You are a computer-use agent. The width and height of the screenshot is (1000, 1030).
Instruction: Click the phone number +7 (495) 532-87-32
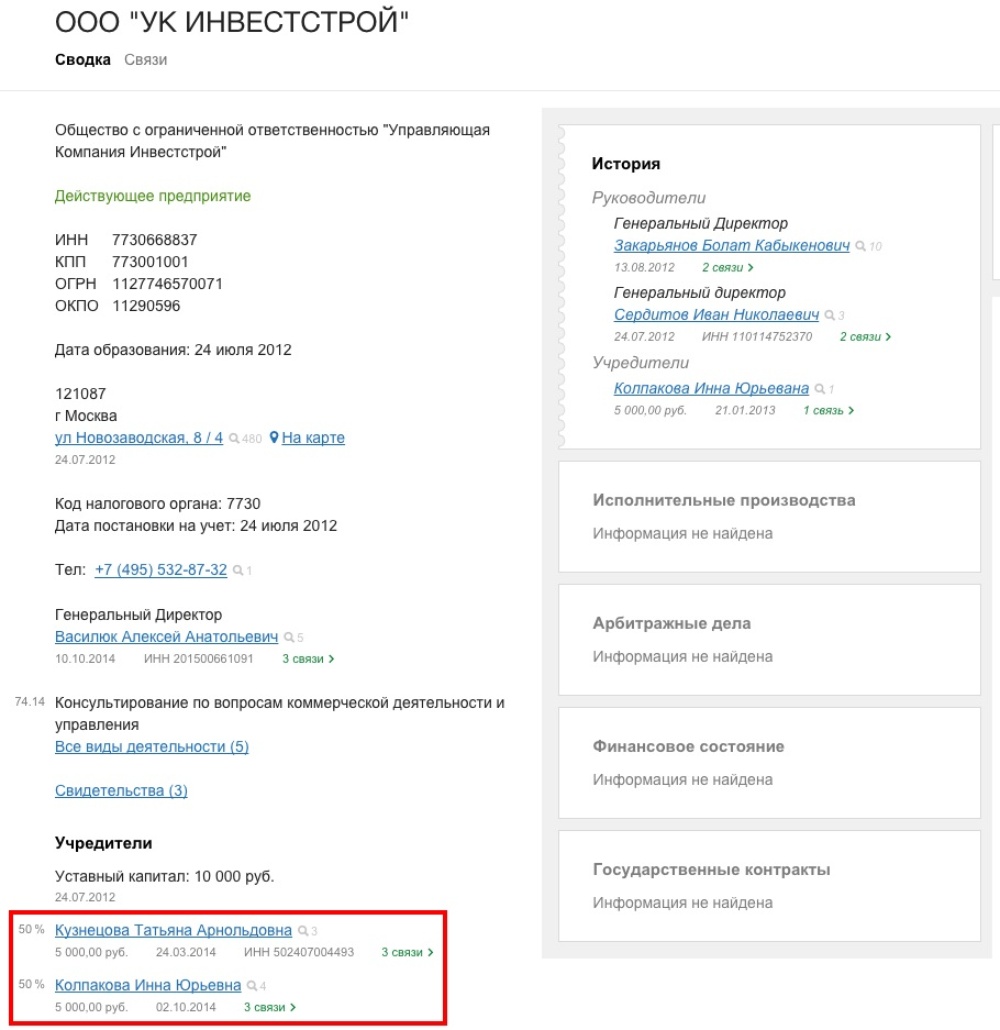click(161, 570)
